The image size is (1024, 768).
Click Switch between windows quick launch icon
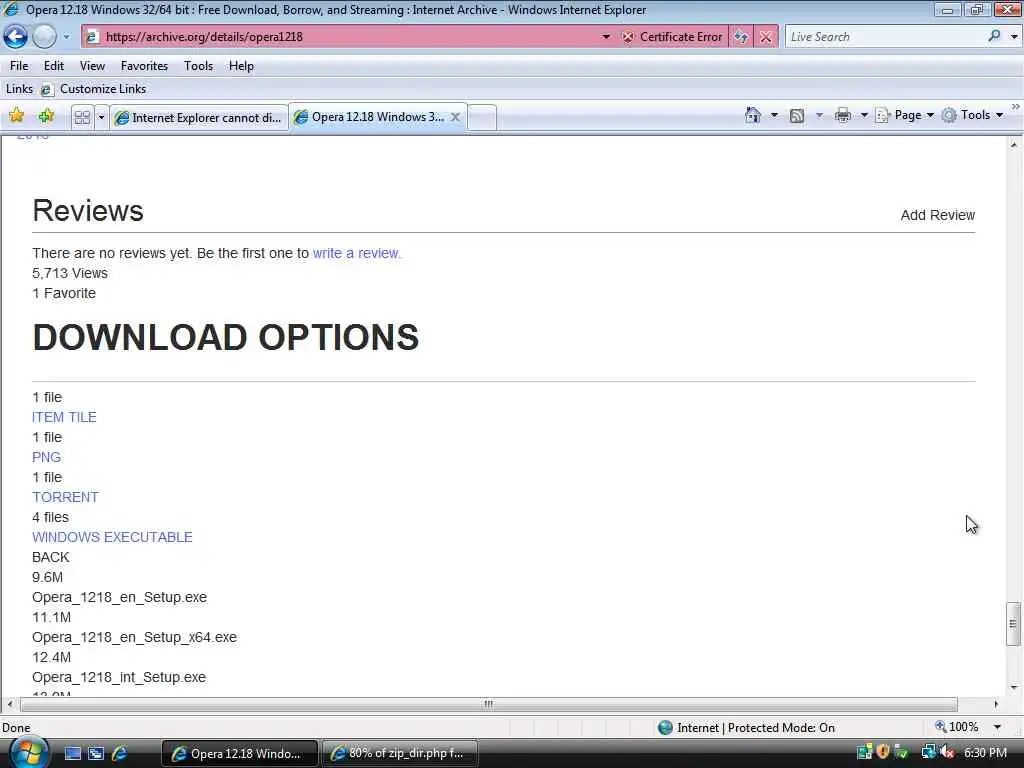pos(96,754)
